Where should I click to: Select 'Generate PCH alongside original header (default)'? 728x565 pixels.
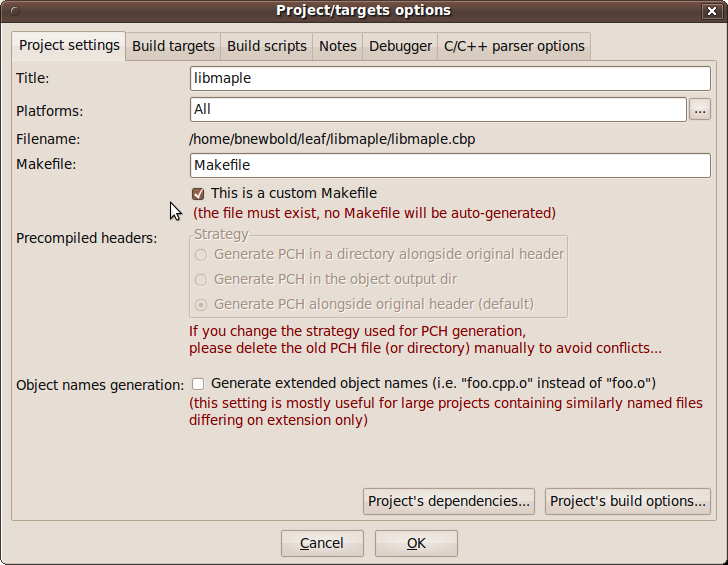click(x=202, y=304)
